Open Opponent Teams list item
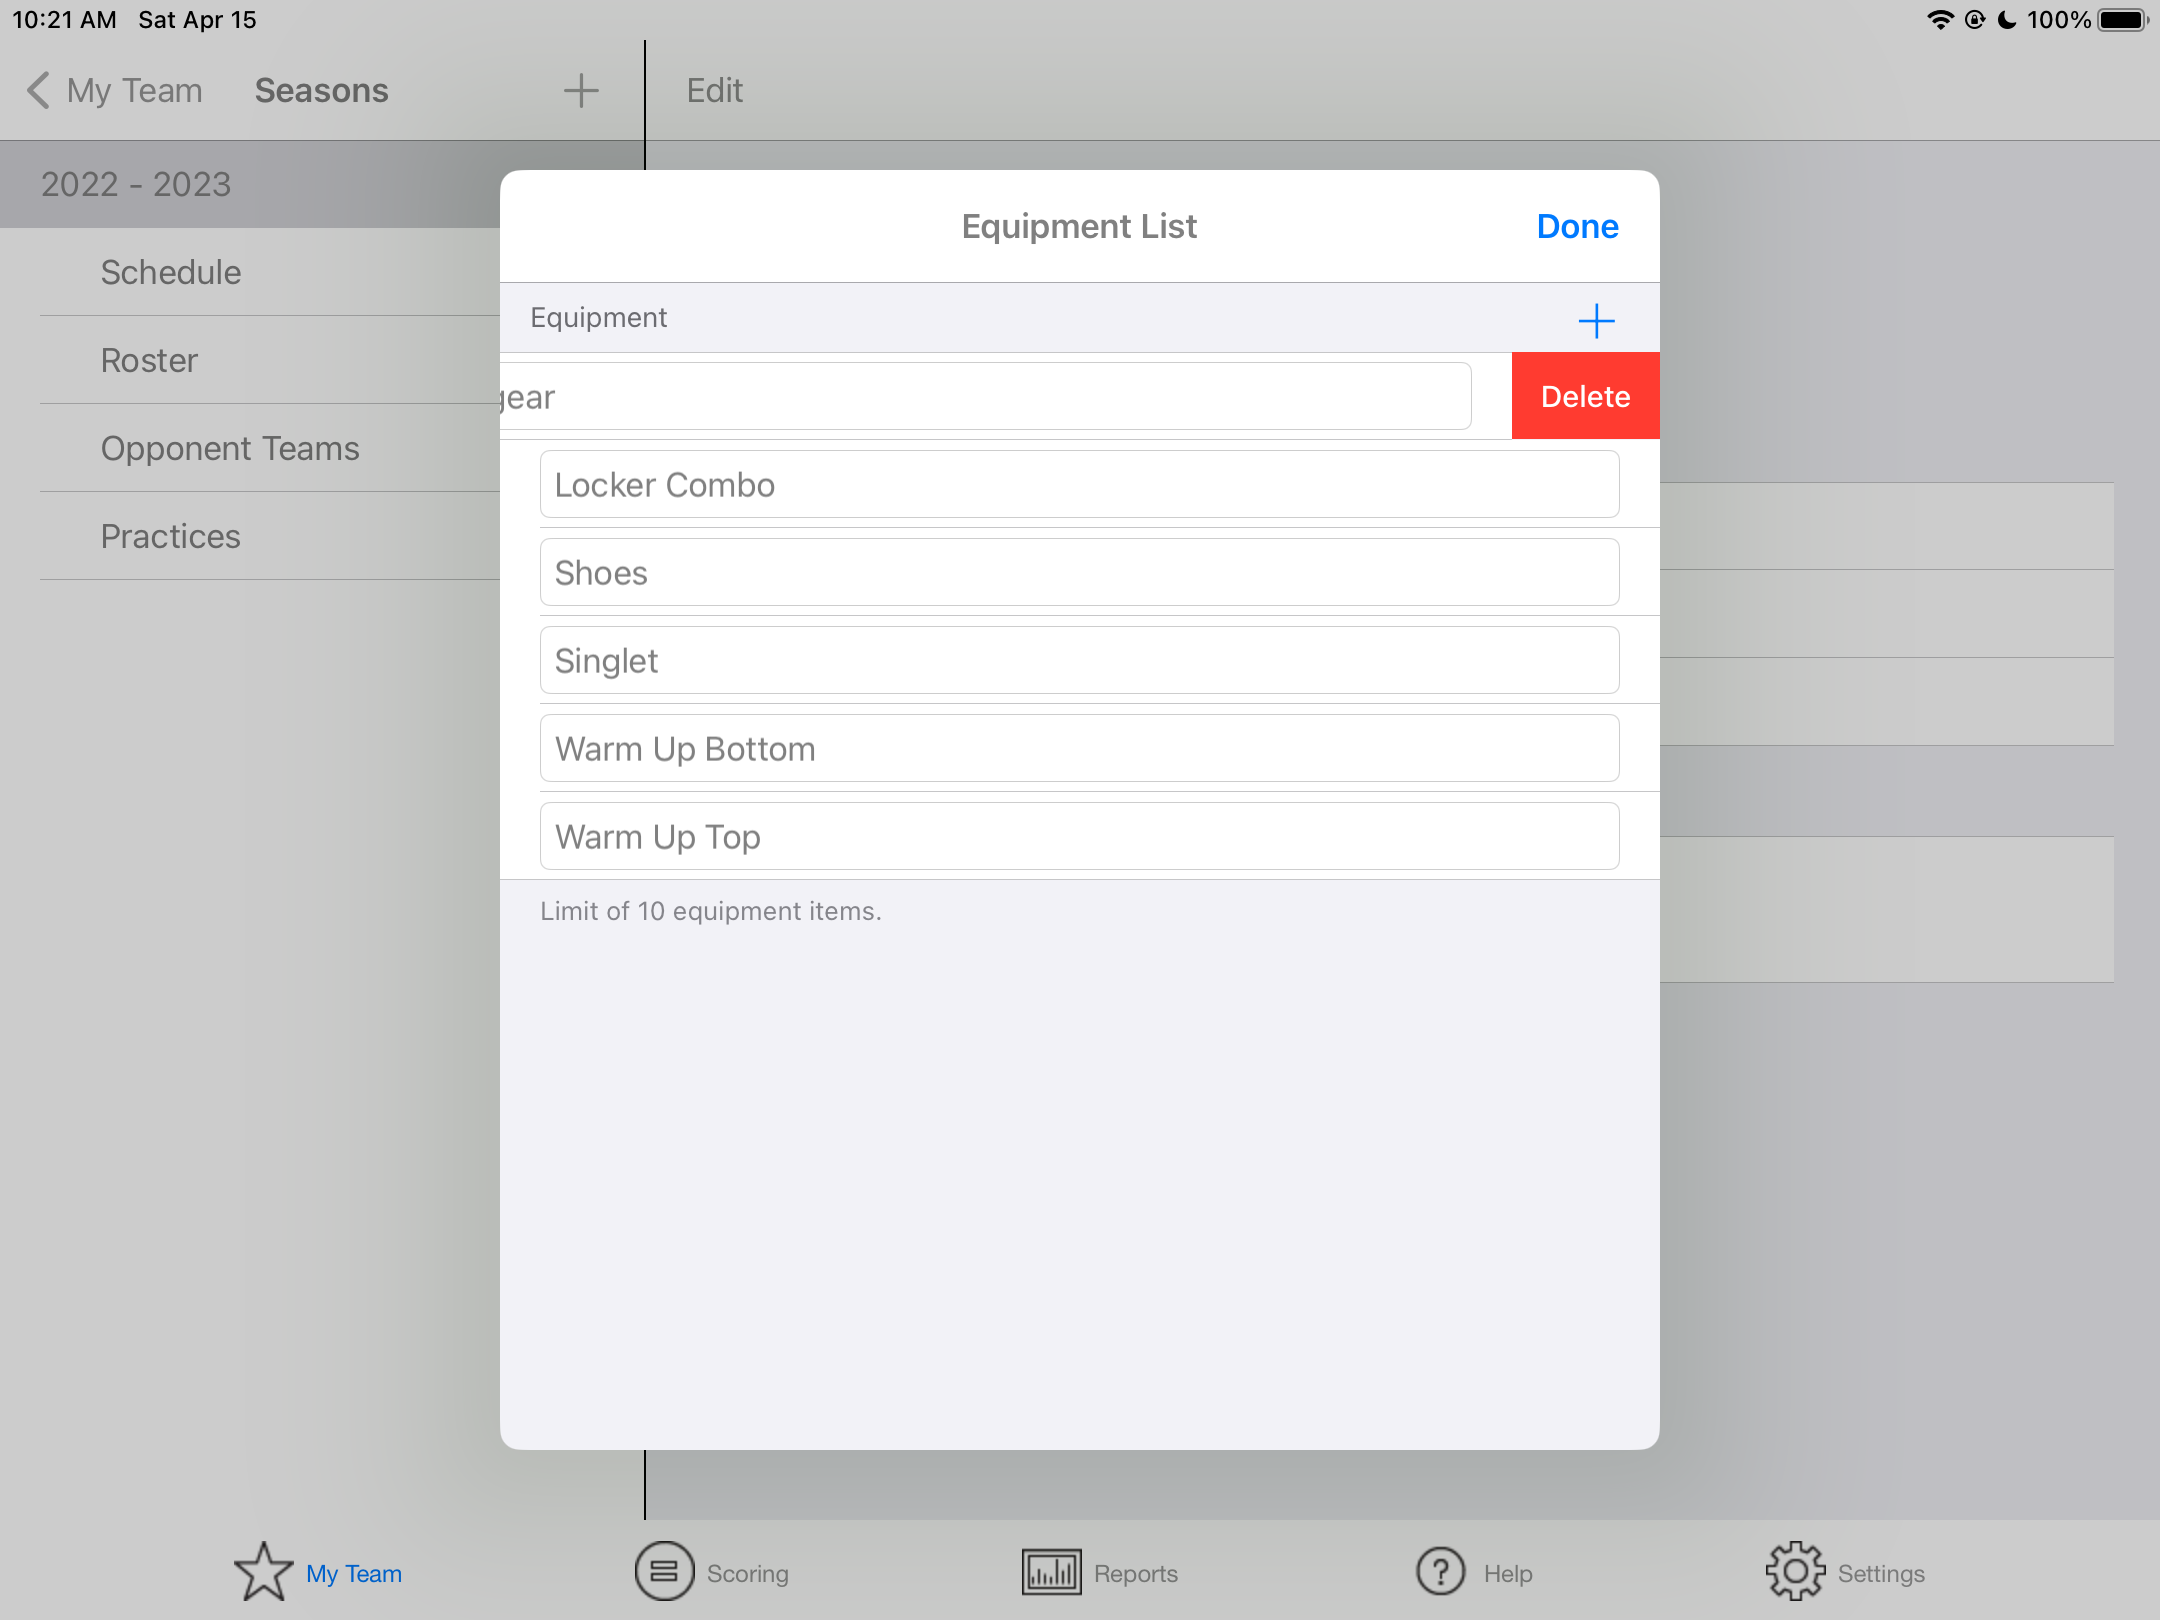This screenshot has height=1620, width=2160. point(230,448)
